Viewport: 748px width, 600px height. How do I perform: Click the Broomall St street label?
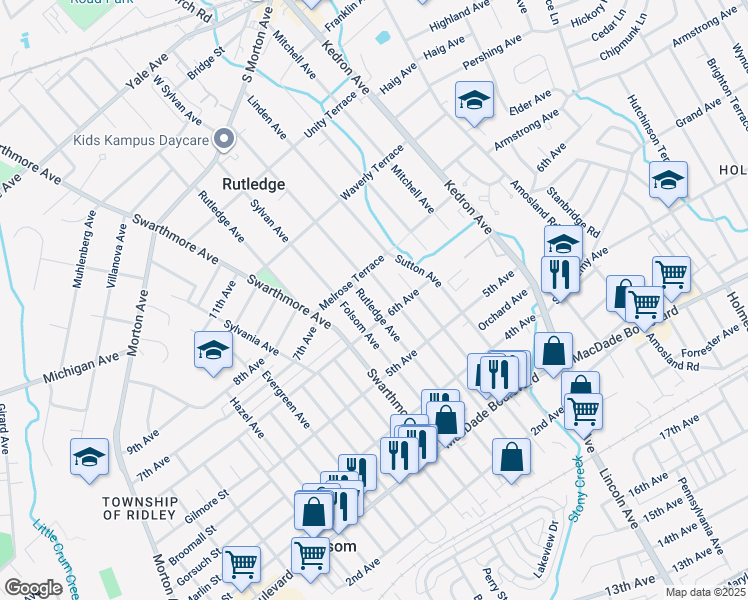[192, 545]
